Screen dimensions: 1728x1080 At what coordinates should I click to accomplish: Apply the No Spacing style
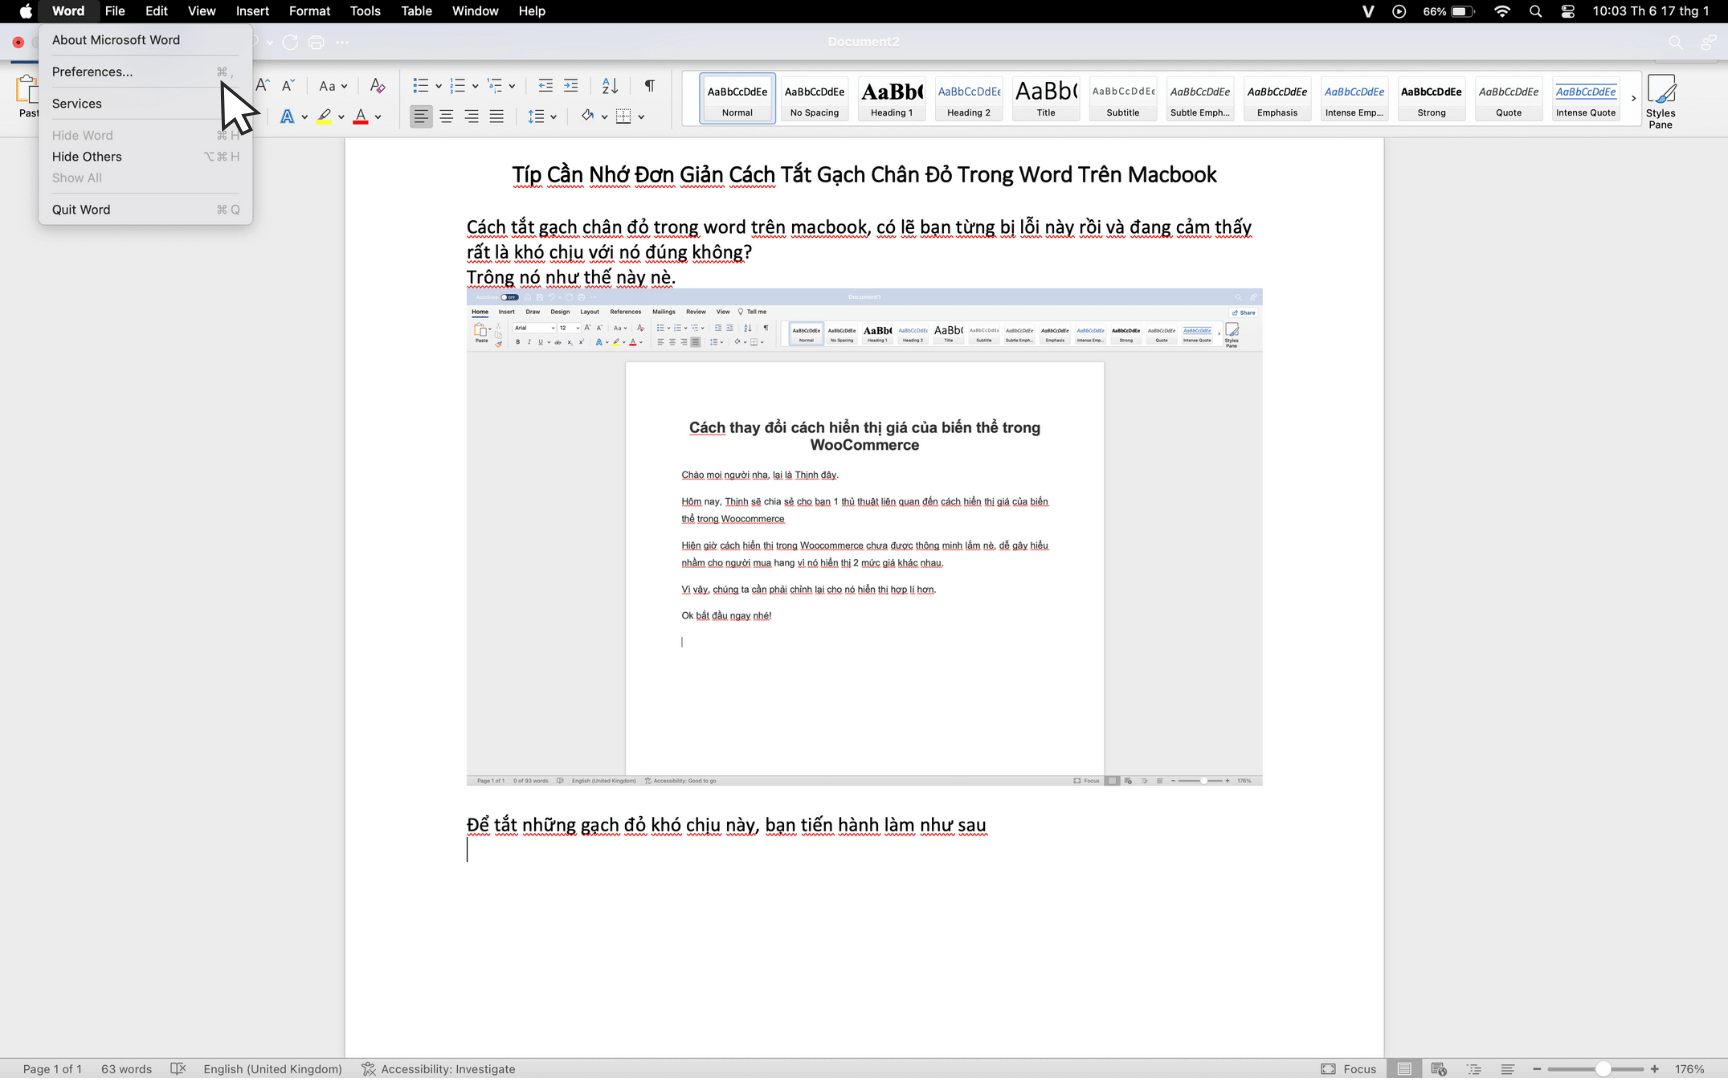coord(814,98)
